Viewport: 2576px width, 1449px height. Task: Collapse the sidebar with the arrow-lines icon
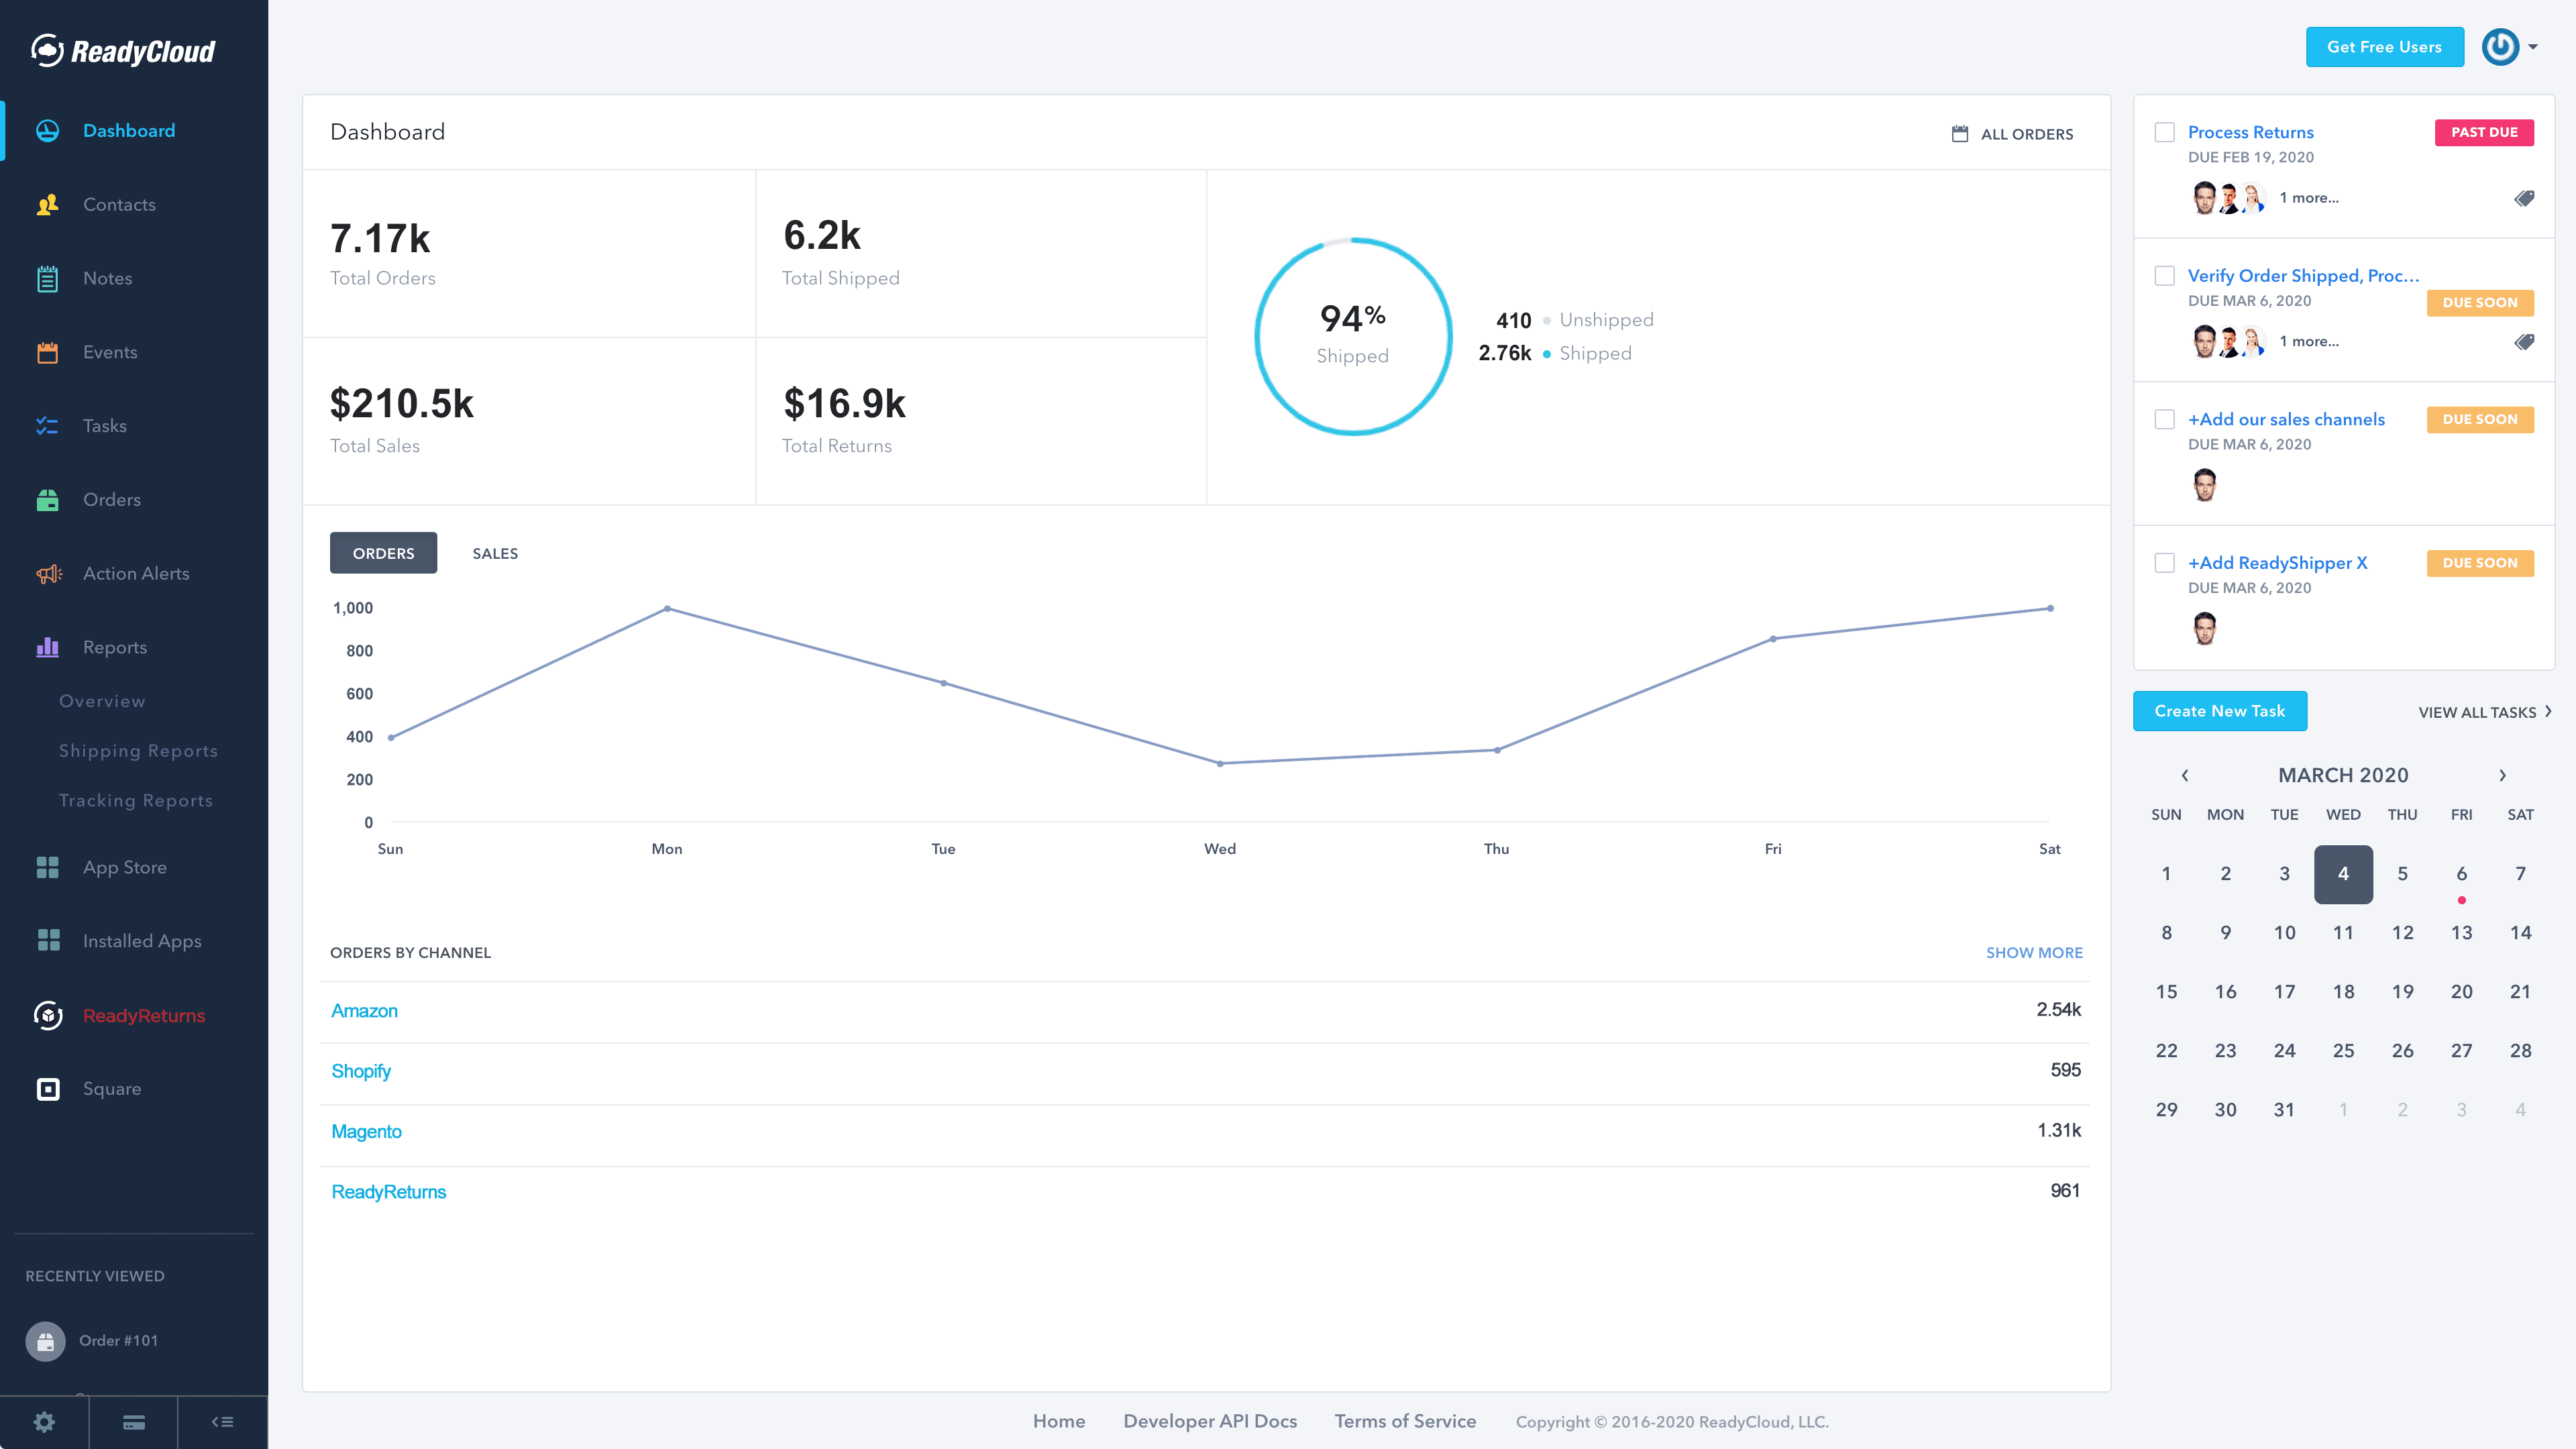(x=222, y=1421)
